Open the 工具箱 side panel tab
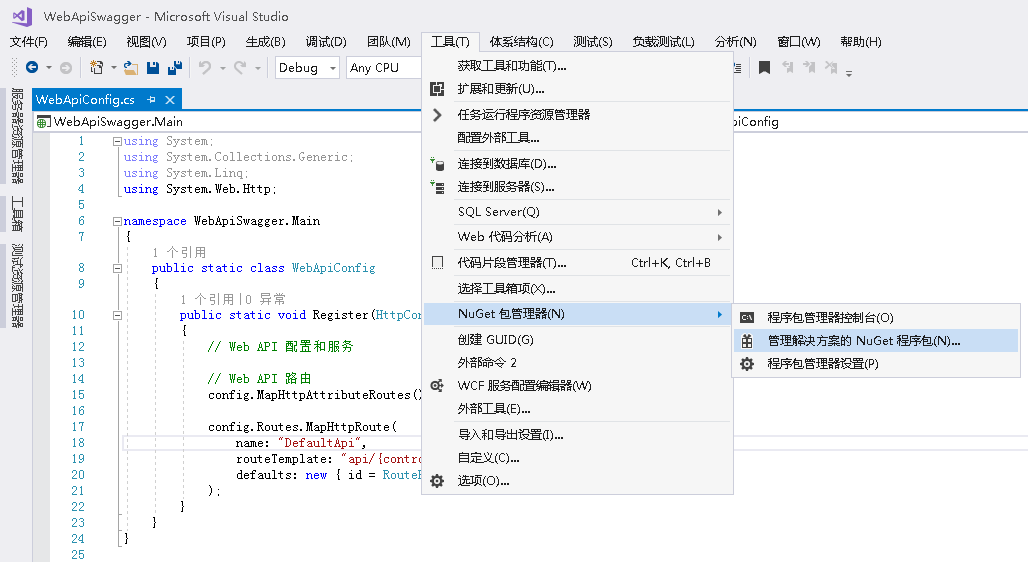The width and height of the screenshot is (1028, 562). pos(18,214)
